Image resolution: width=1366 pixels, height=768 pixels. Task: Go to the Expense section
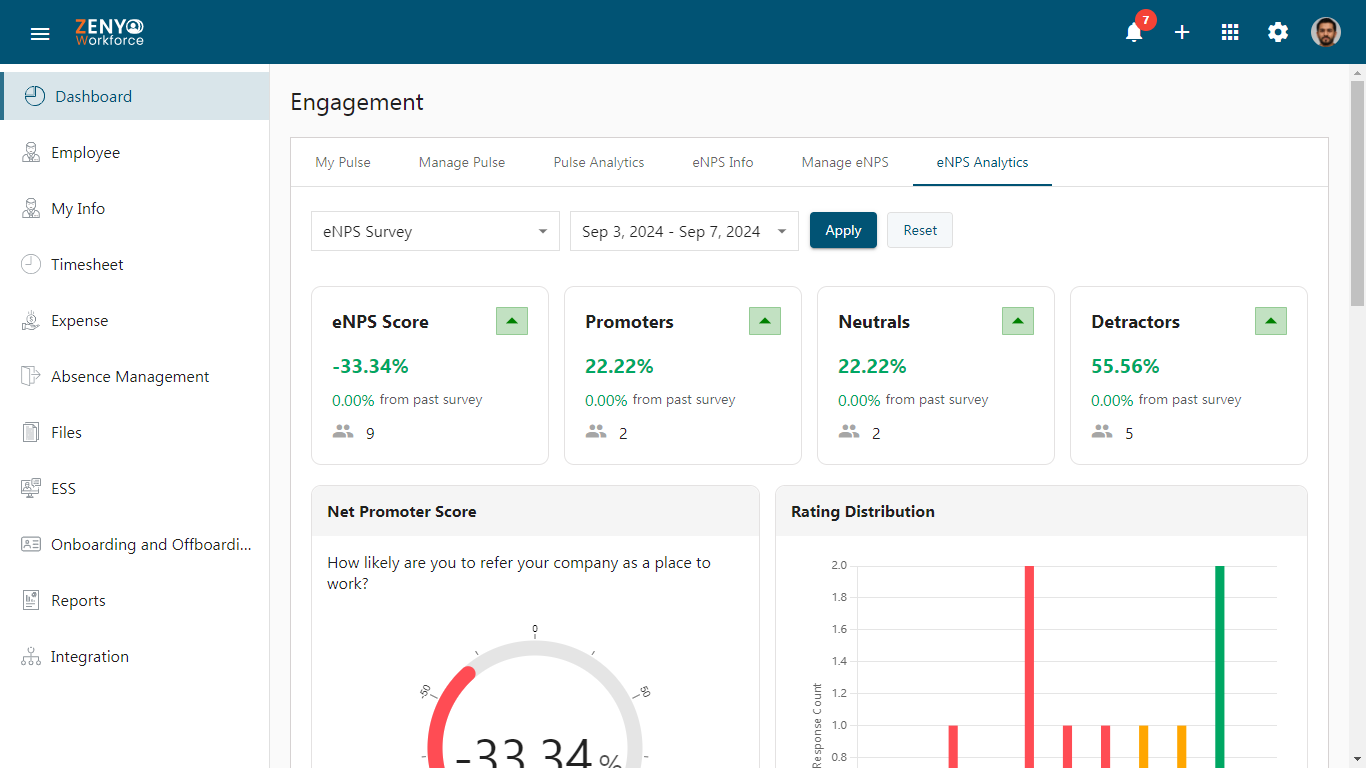[x=135, y=320]
